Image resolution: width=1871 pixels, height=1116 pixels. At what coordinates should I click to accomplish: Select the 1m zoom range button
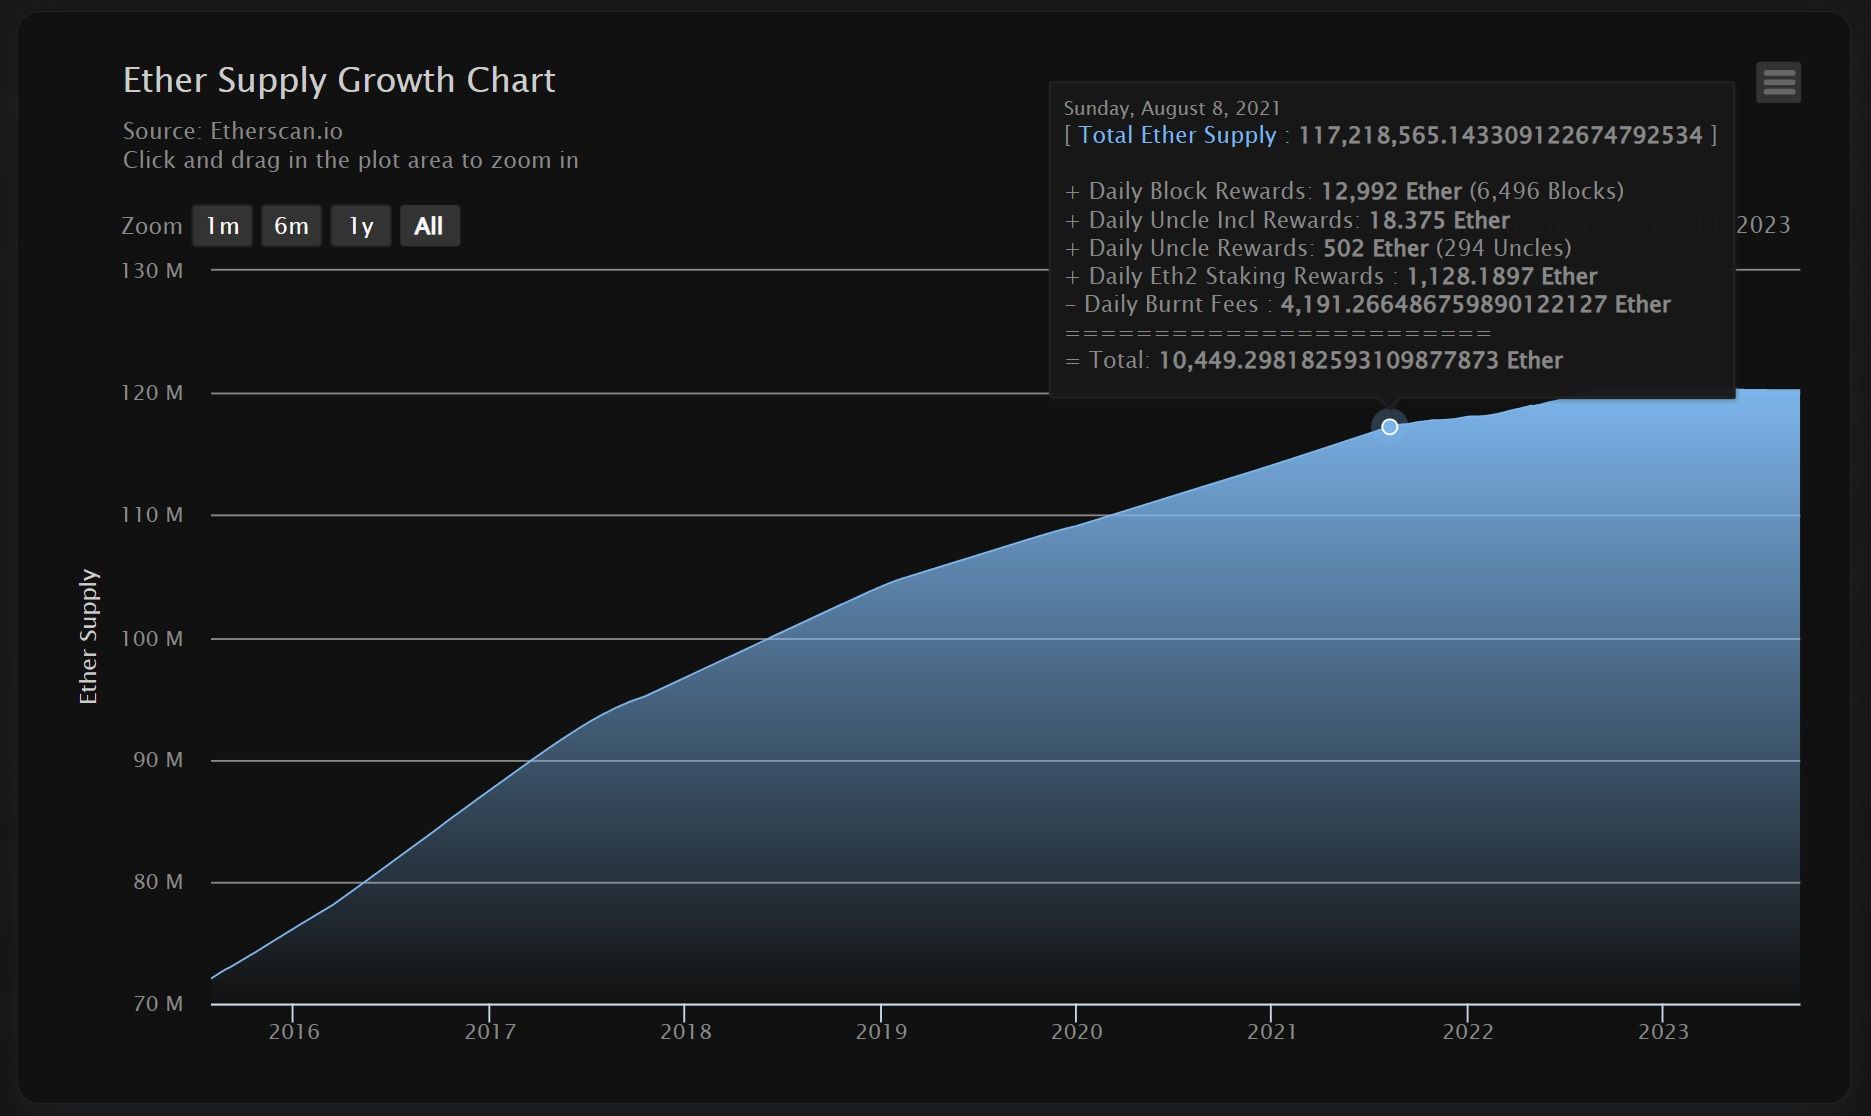(222, 226)
